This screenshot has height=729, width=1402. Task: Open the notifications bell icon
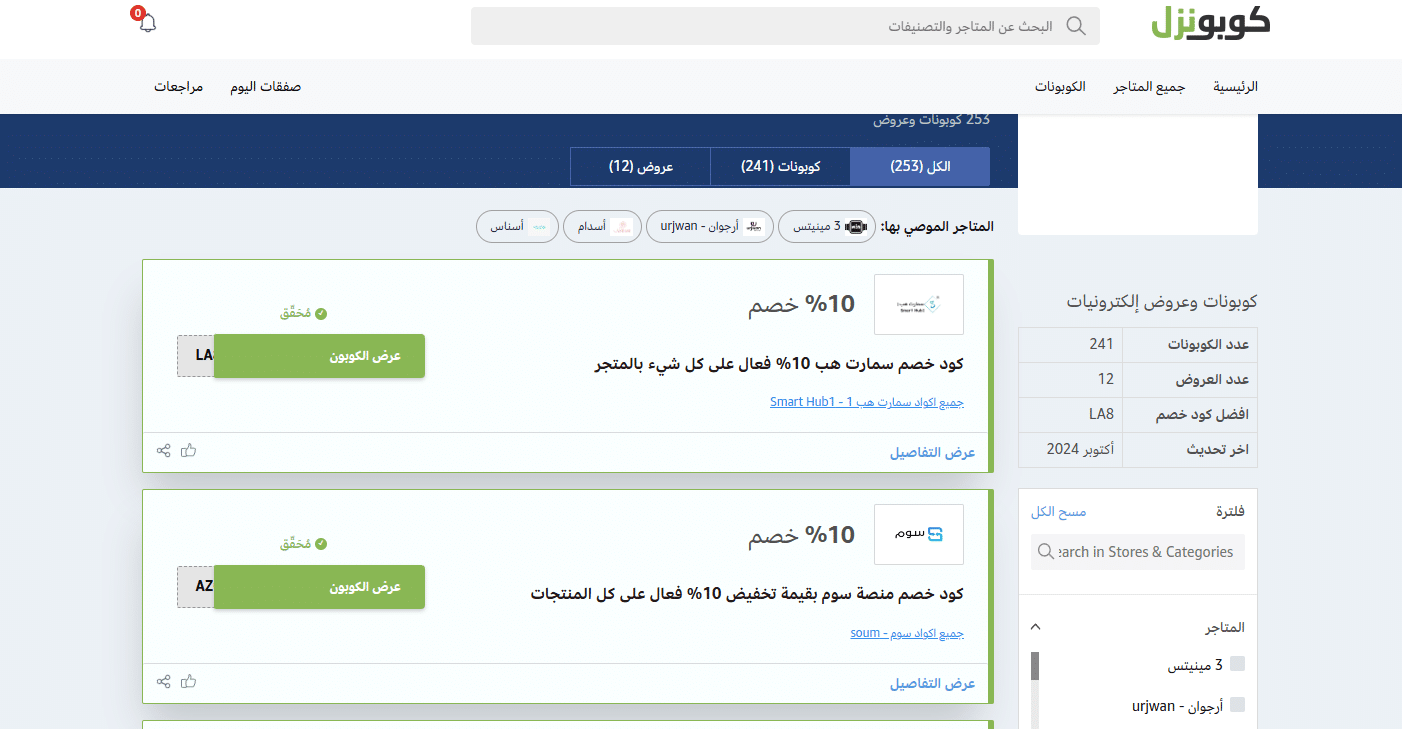coord(147,23)
